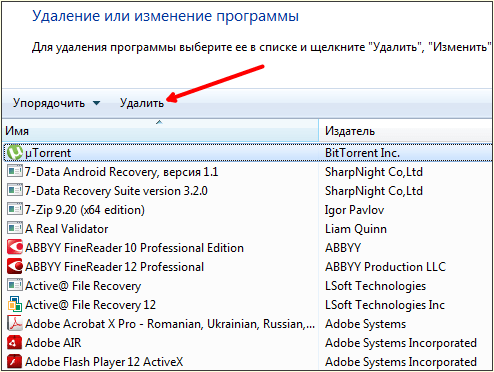
Task: Click publisher LSoft Technologies for Active@ File Recovery
Action: pos(375,286)
